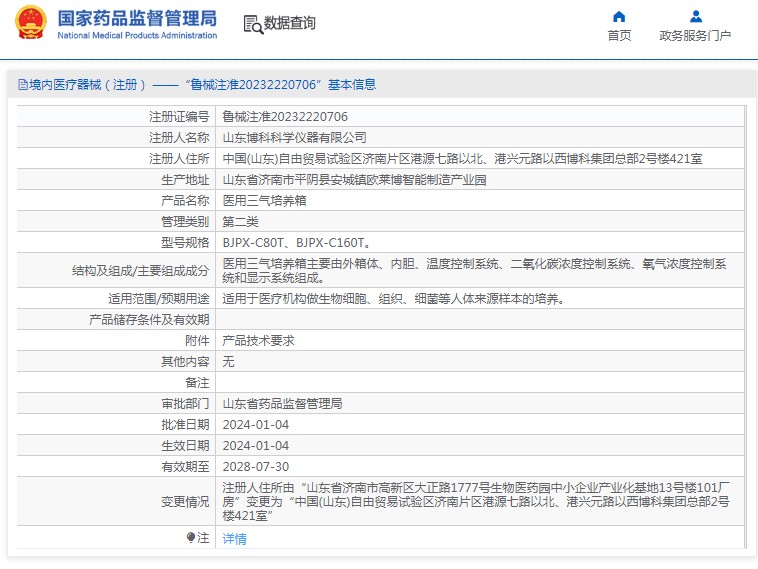
Task: Select the 数据查询 menu label
Action: pyautogui.click(x=289, y=23)
